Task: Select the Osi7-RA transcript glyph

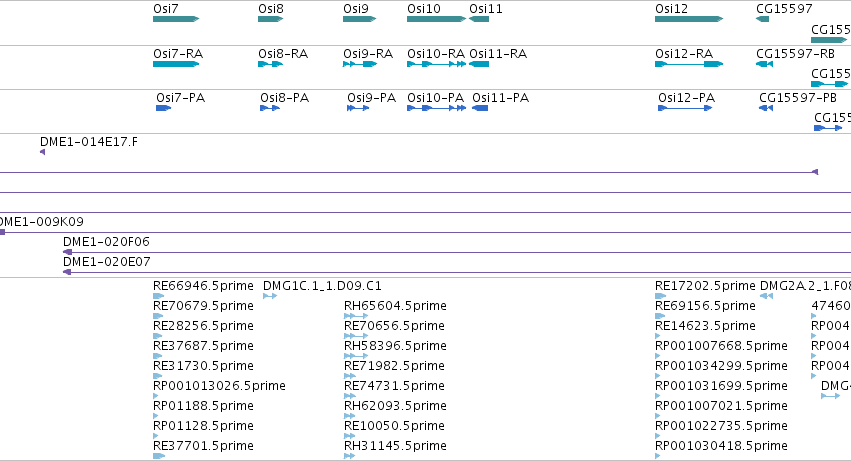Action: (x=176, y=64)
